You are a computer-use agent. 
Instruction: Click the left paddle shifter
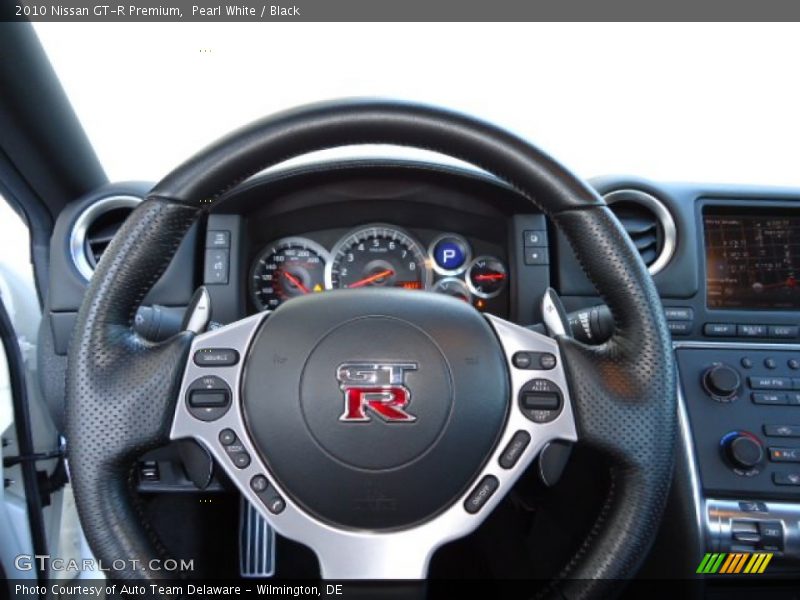tap(197, 311)
